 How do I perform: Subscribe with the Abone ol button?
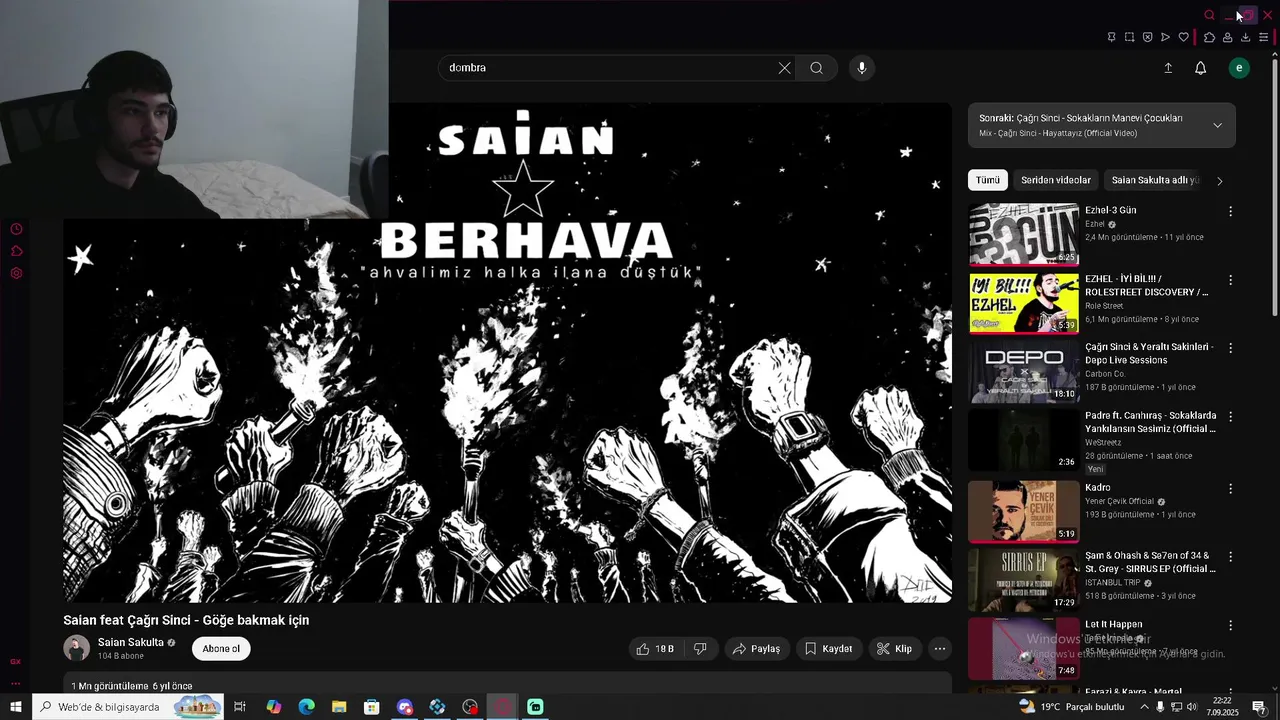coord(221,649)
